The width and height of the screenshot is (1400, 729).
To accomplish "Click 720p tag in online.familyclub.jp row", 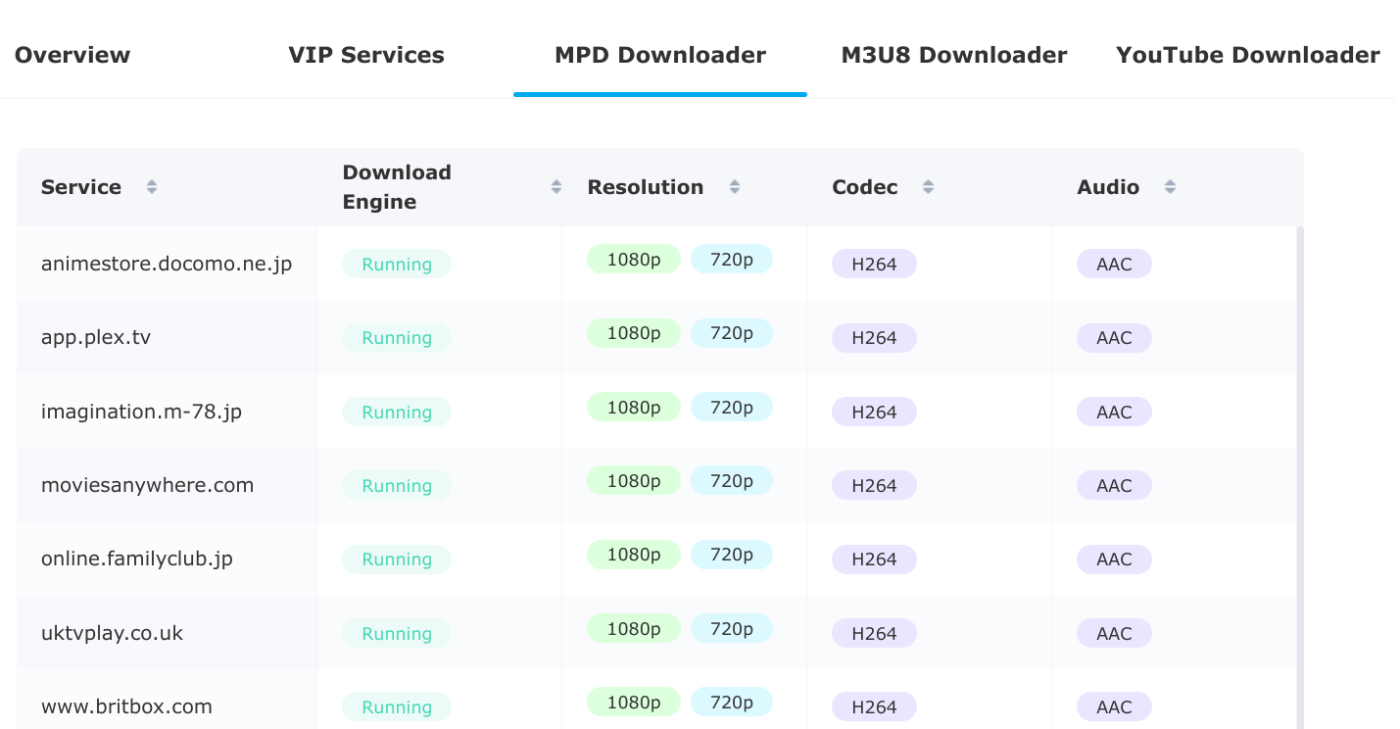I will pyautogui.click(x=732, y=554).
